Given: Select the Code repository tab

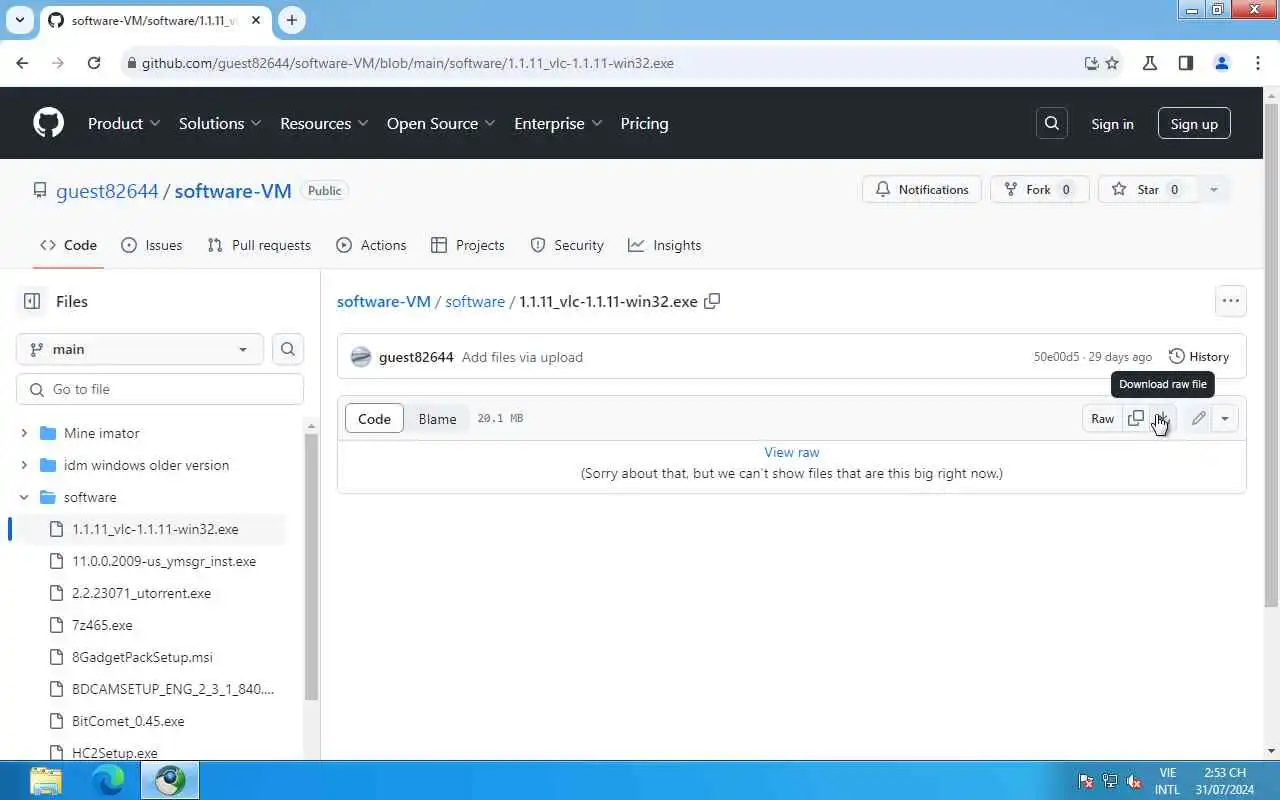Looking at the screenshot, I should pyautogui.click(x=68, y=245).
